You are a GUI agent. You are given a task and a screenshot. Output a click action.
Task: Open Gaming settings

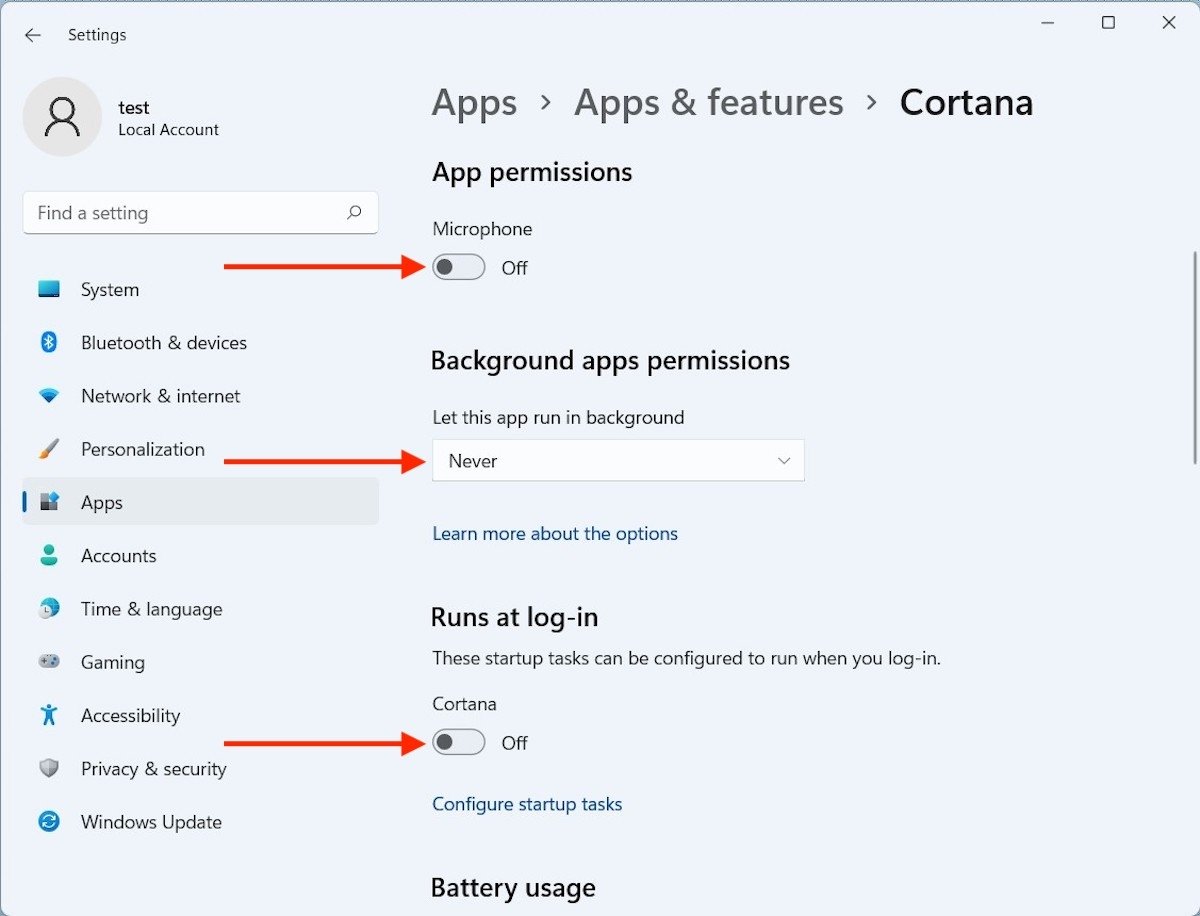[x=200, y=662]
